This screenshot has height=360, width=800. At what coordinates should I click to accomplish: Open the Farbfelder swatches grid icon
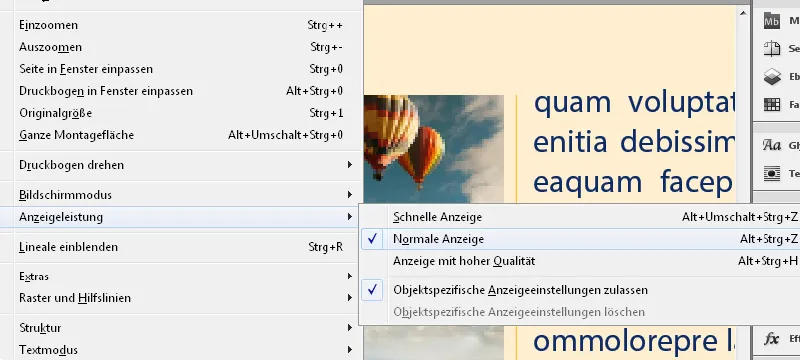click(771, 105)
